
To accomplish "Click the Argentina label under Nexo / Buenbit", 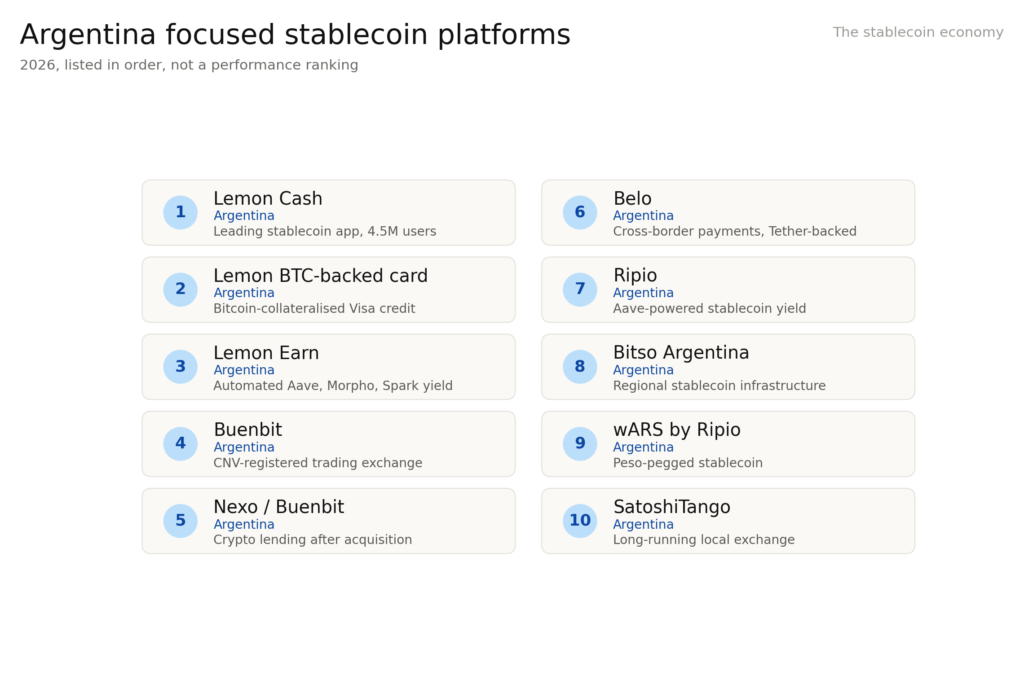I will (x=244, y=524).
